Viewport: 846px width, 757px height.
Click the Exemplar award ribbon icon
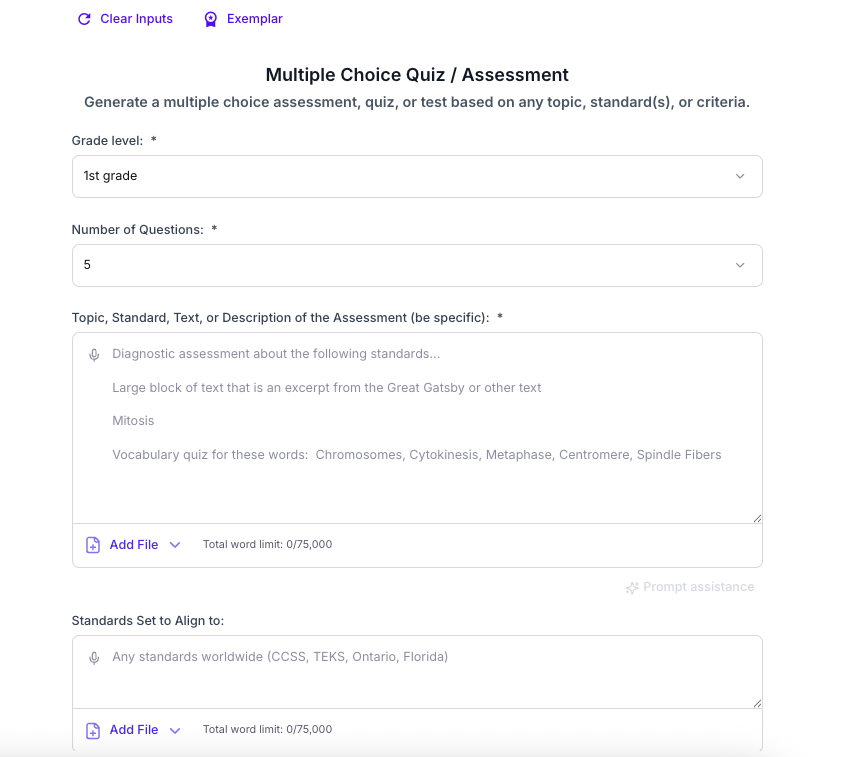click(210, 19)
